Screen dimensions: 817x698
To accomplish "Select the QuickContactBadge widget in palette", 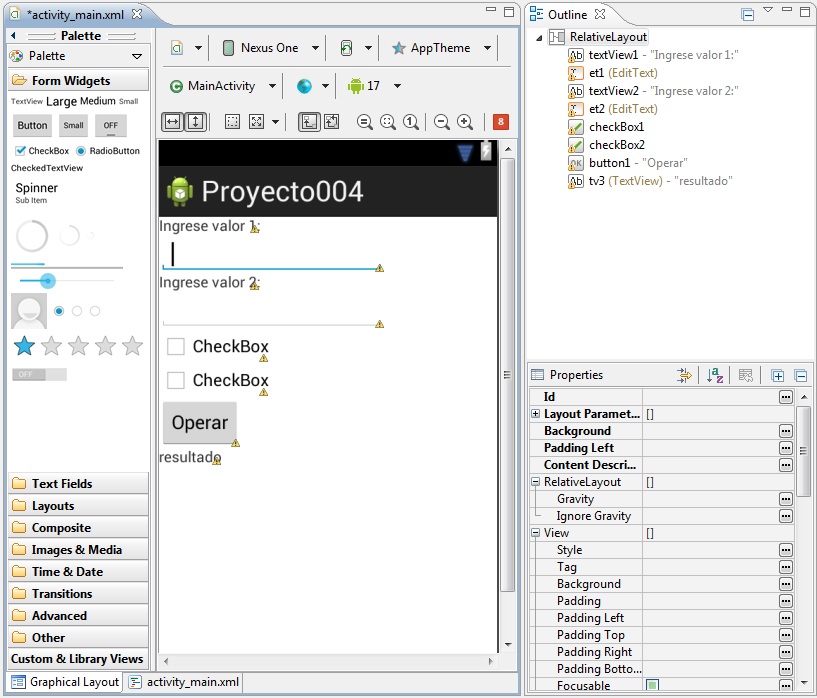I will coord(29,311).
